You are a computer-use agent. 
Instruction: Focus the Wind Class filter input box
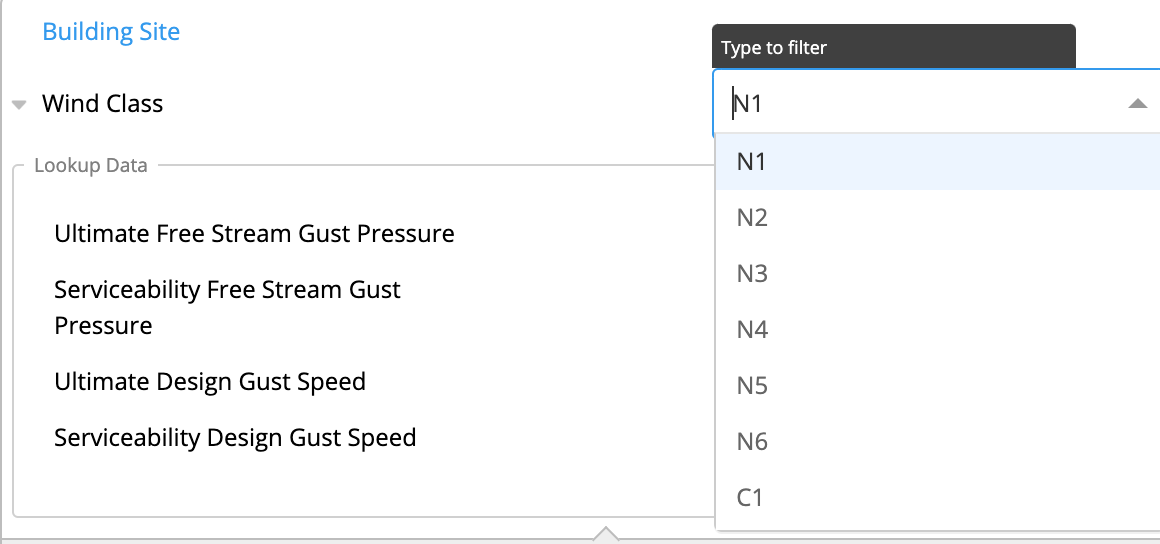pos(917,104)
